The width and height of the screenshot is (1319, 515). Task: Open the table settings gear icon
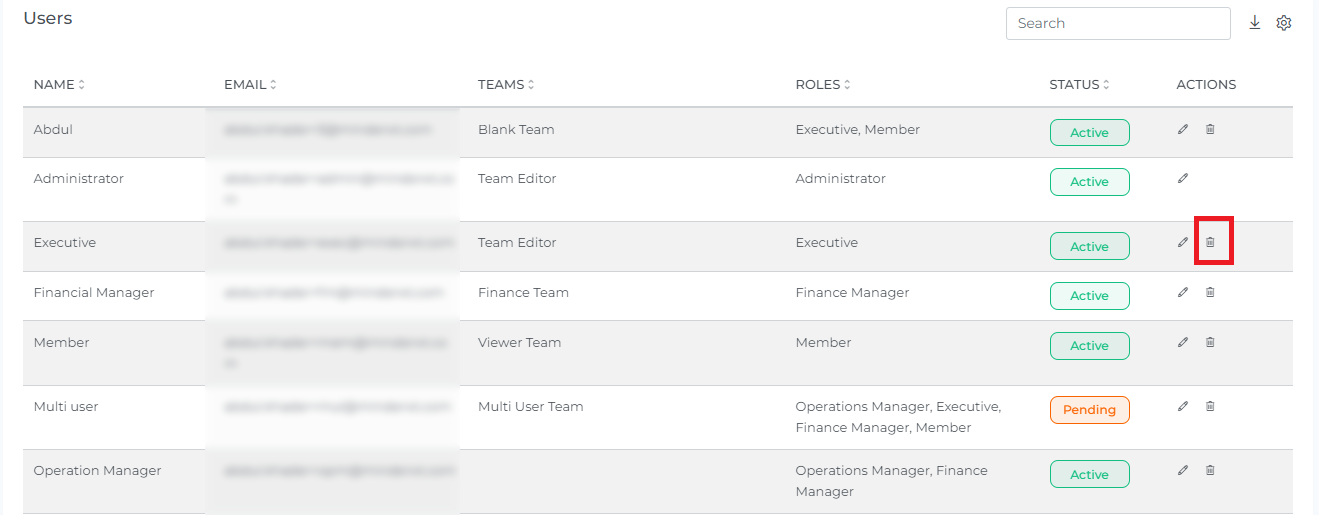pos(1284,23)
